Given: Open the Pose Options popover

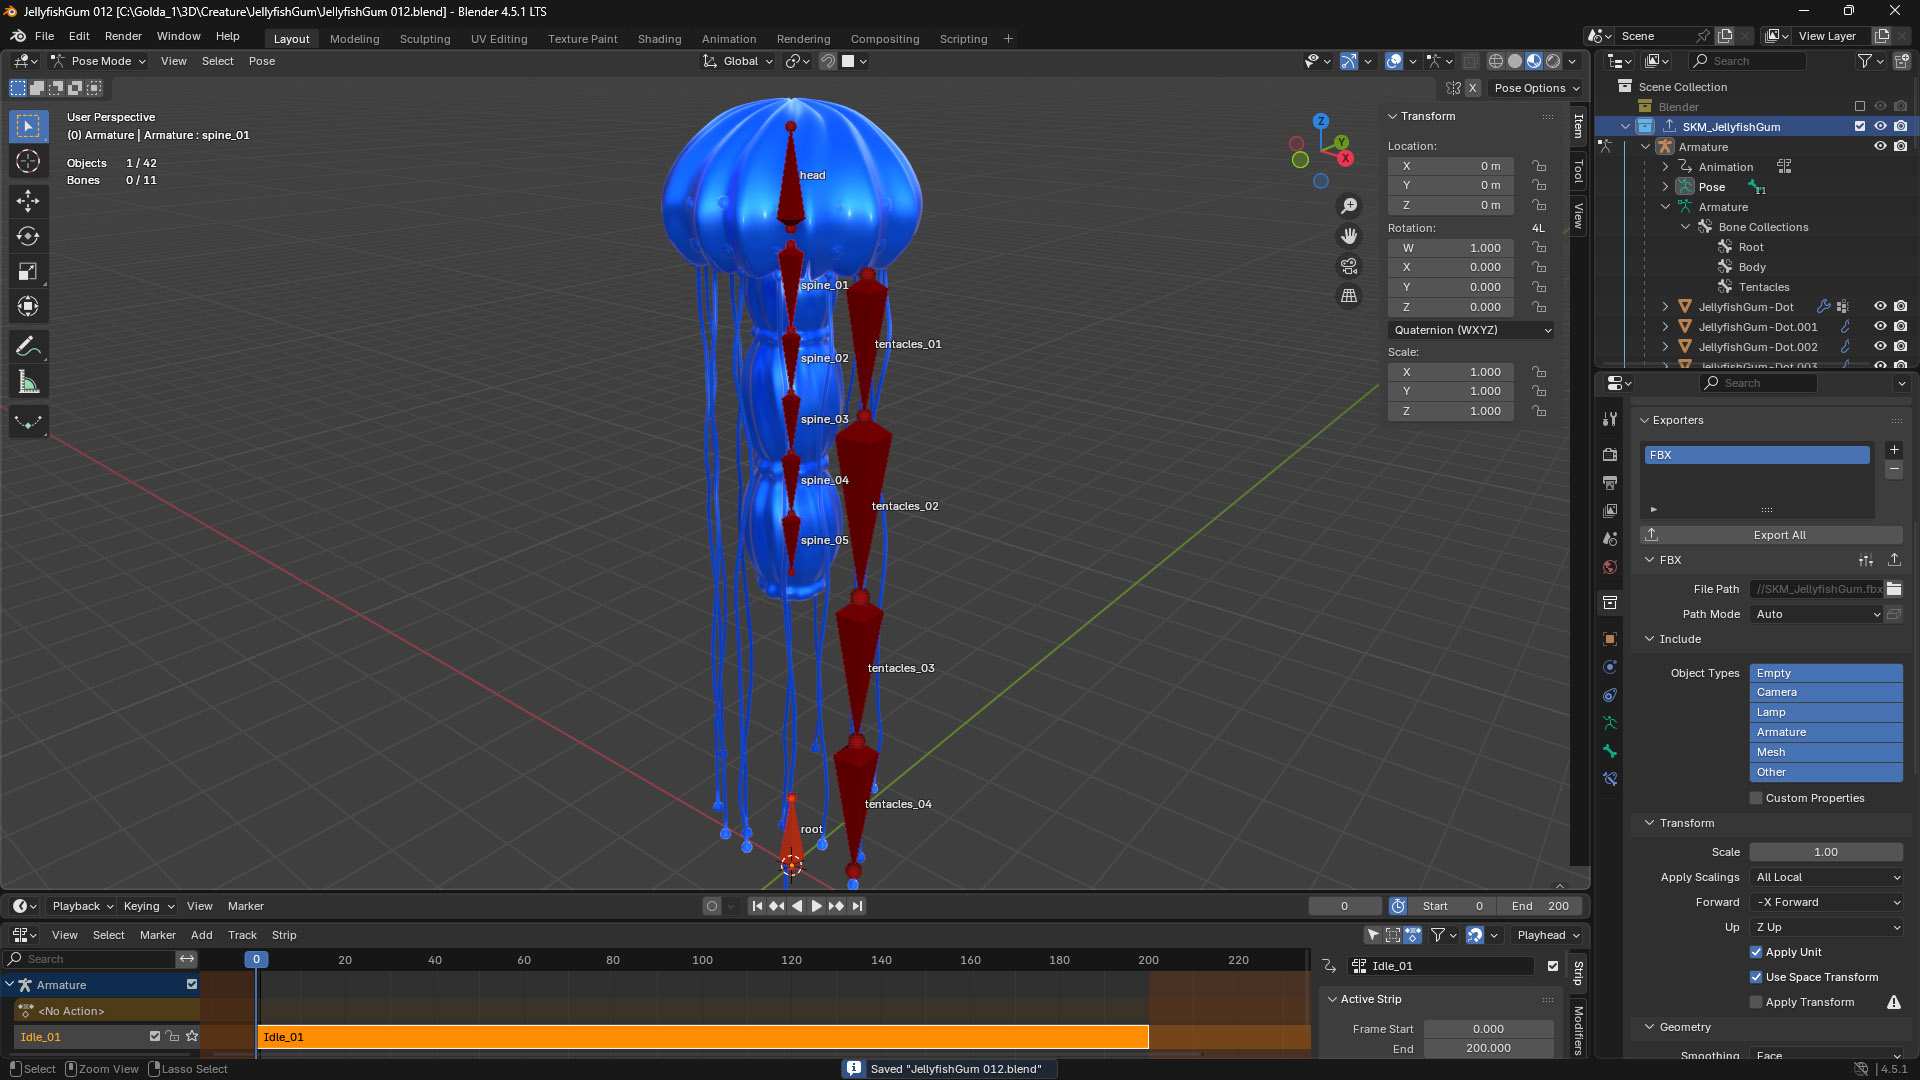Looking at the screenshot, I should [x=1536, y=88].
